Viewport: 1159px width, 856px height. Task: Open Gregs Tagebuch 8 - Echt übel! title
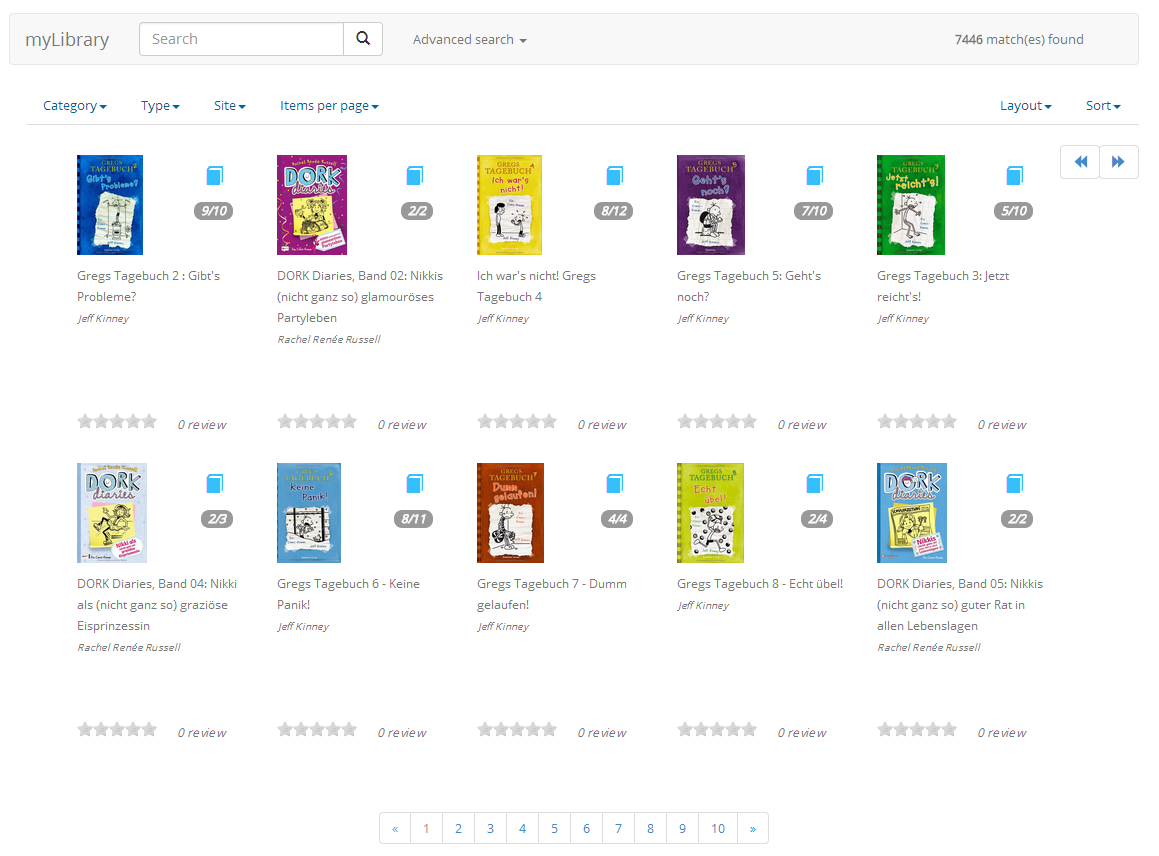tap(759, 584)
